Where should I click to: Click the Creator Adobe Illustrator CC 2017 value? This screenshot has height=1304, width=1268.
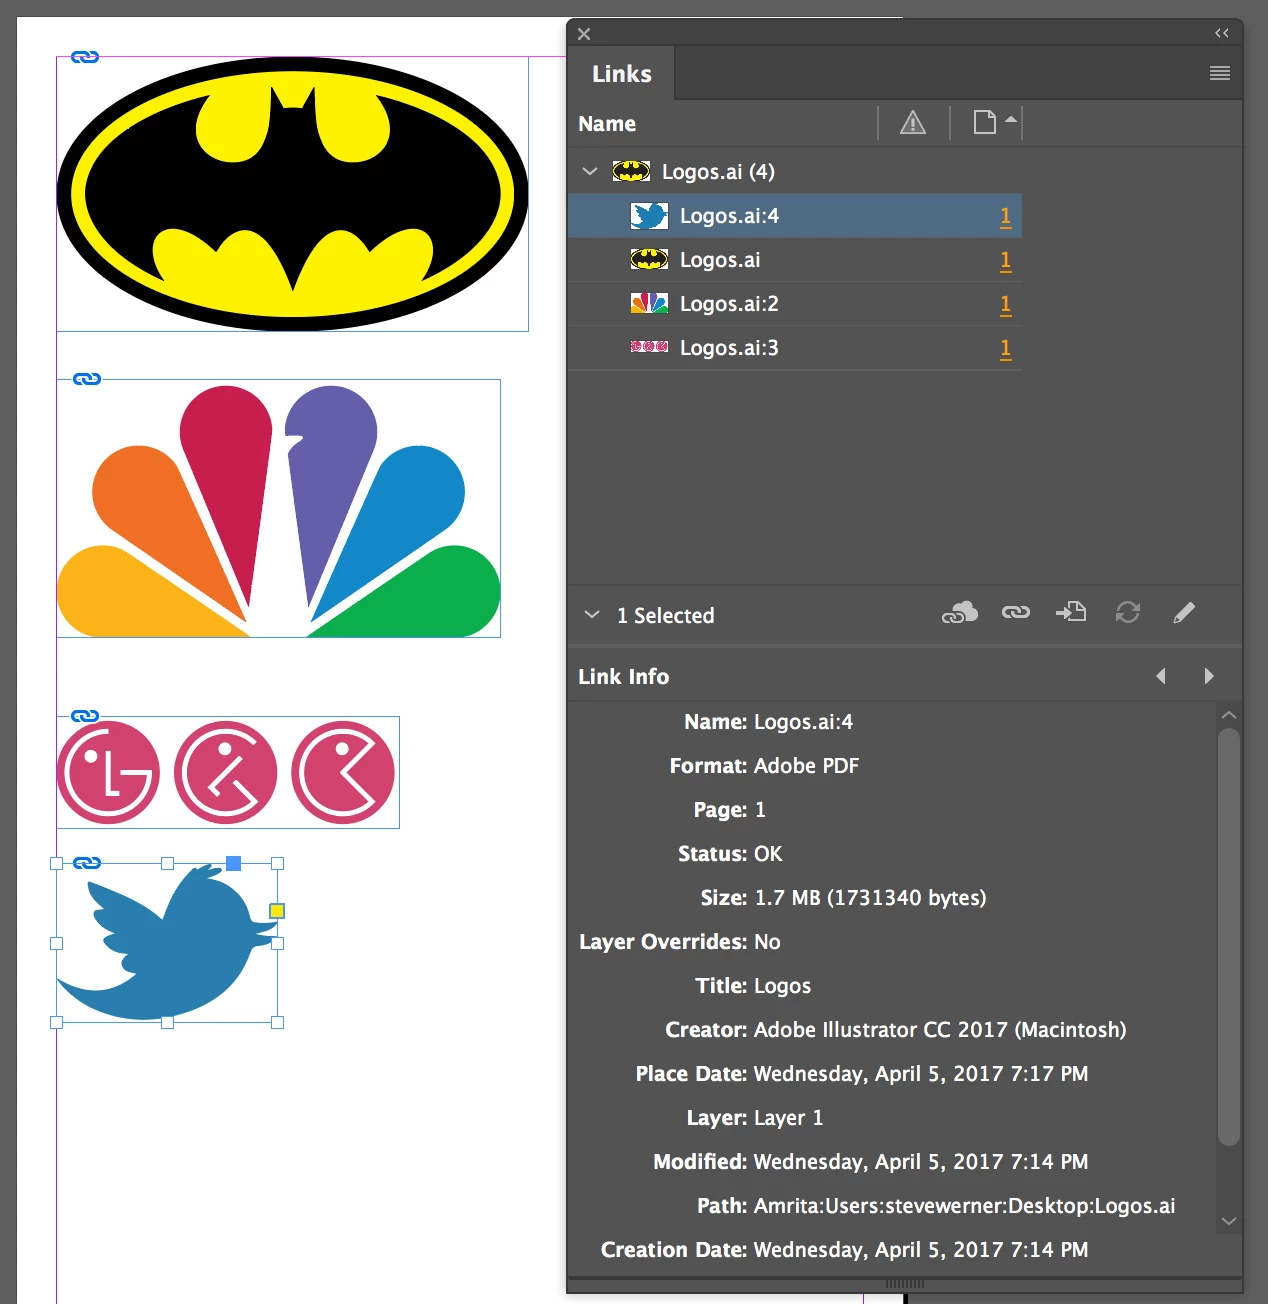coord(940,1030)
